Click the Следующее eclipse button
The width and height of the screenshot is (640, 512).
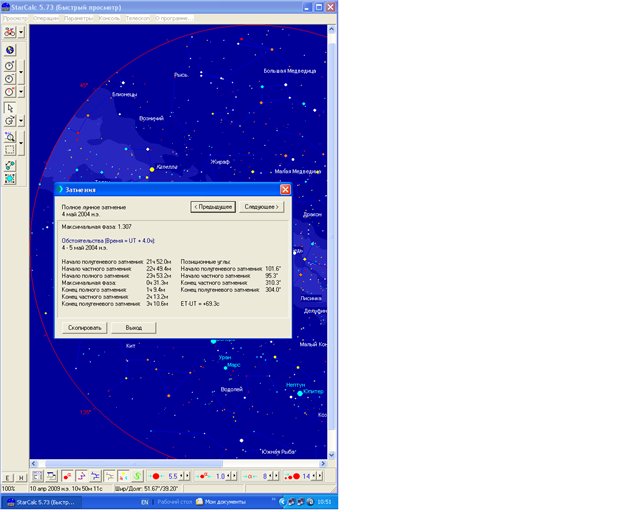tap(262, 207)
